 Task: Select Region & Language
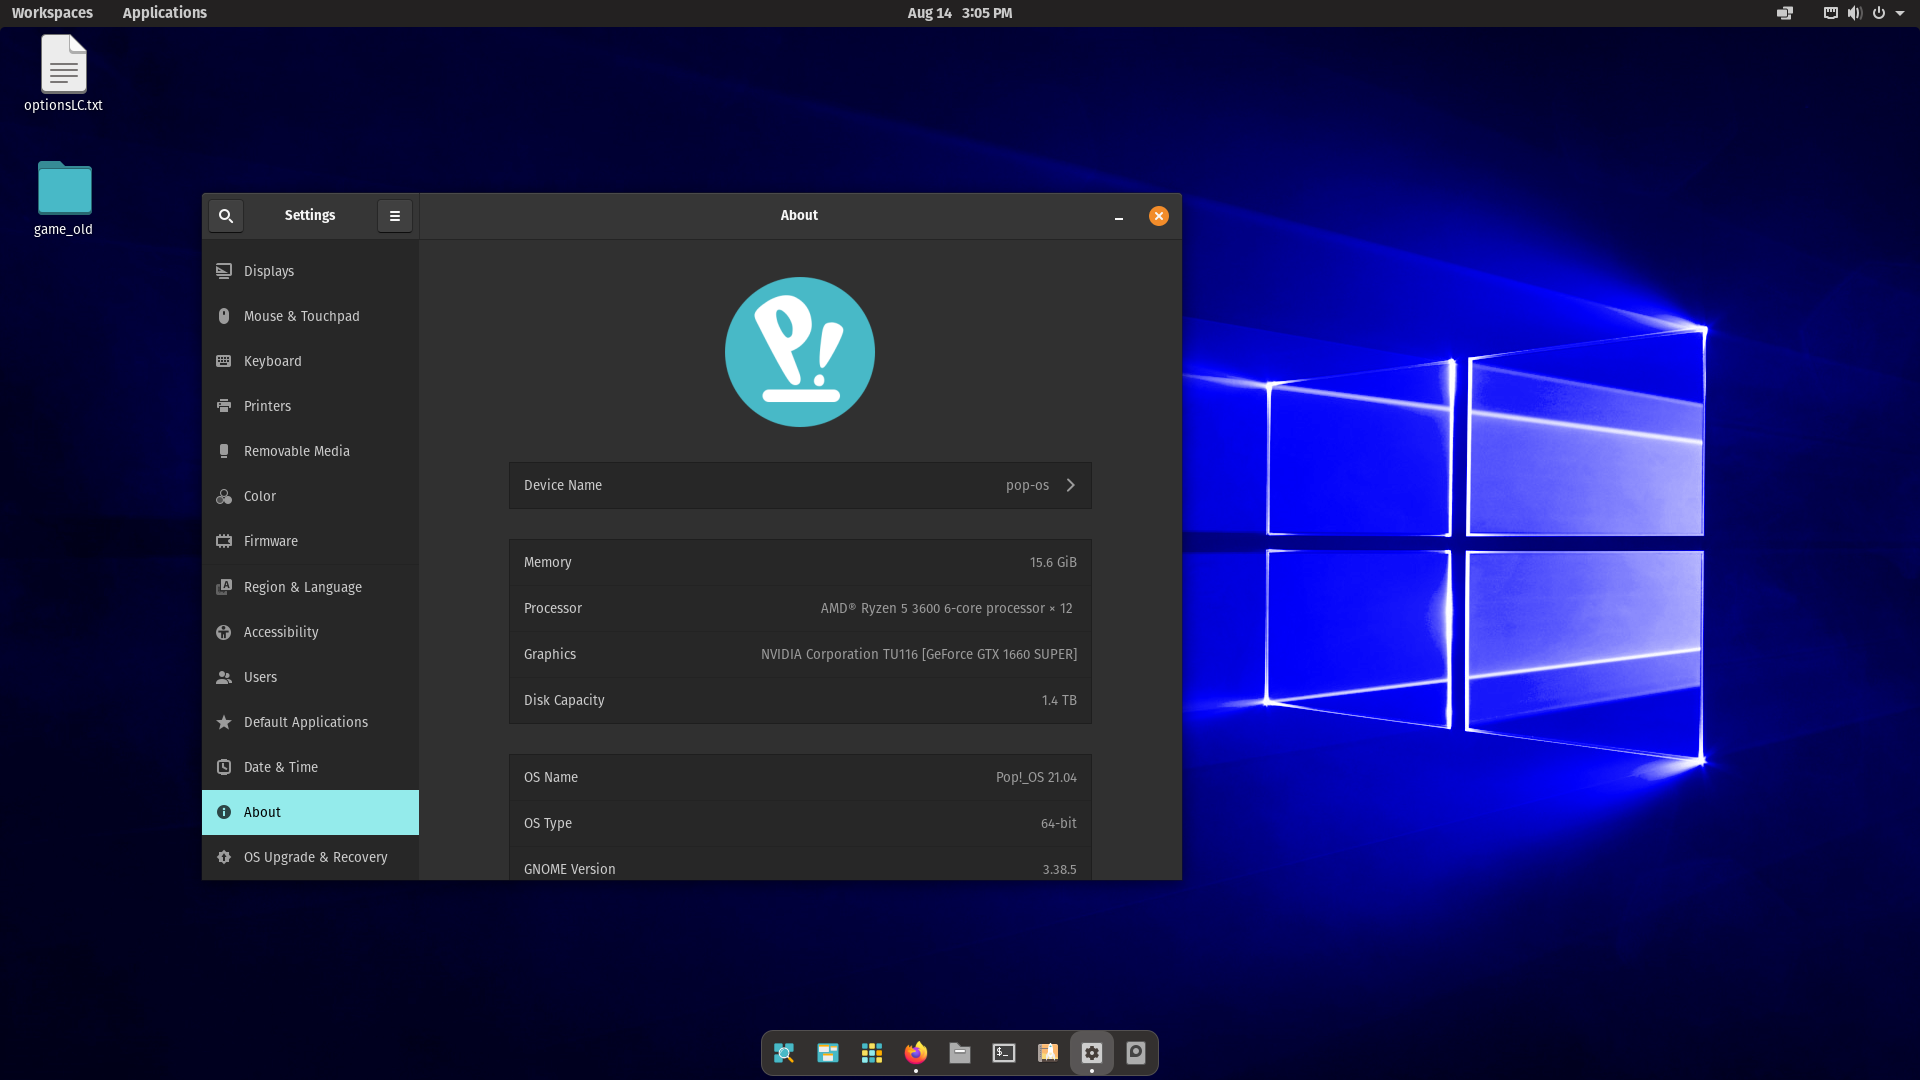coord(302,587)
